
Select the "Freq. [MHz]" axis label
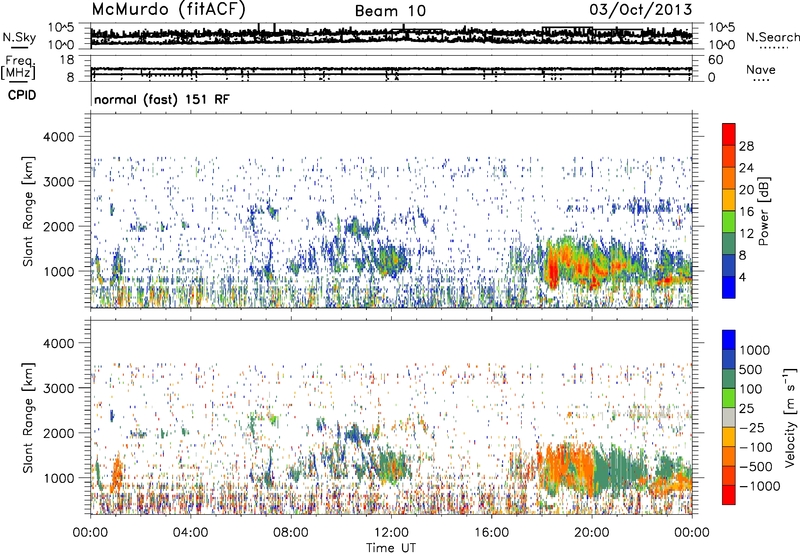(x=18, y=68)
